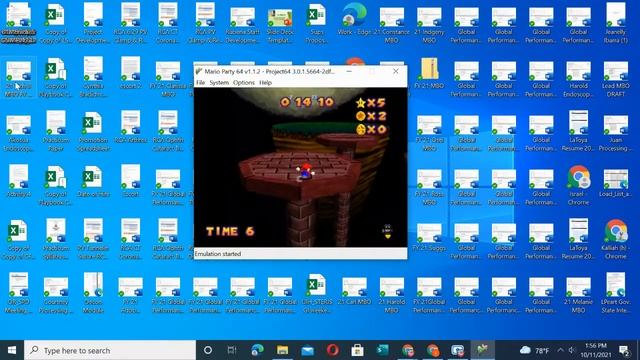Open the File menu in Project64
640x360 pixels.
[x=200, y=82]
